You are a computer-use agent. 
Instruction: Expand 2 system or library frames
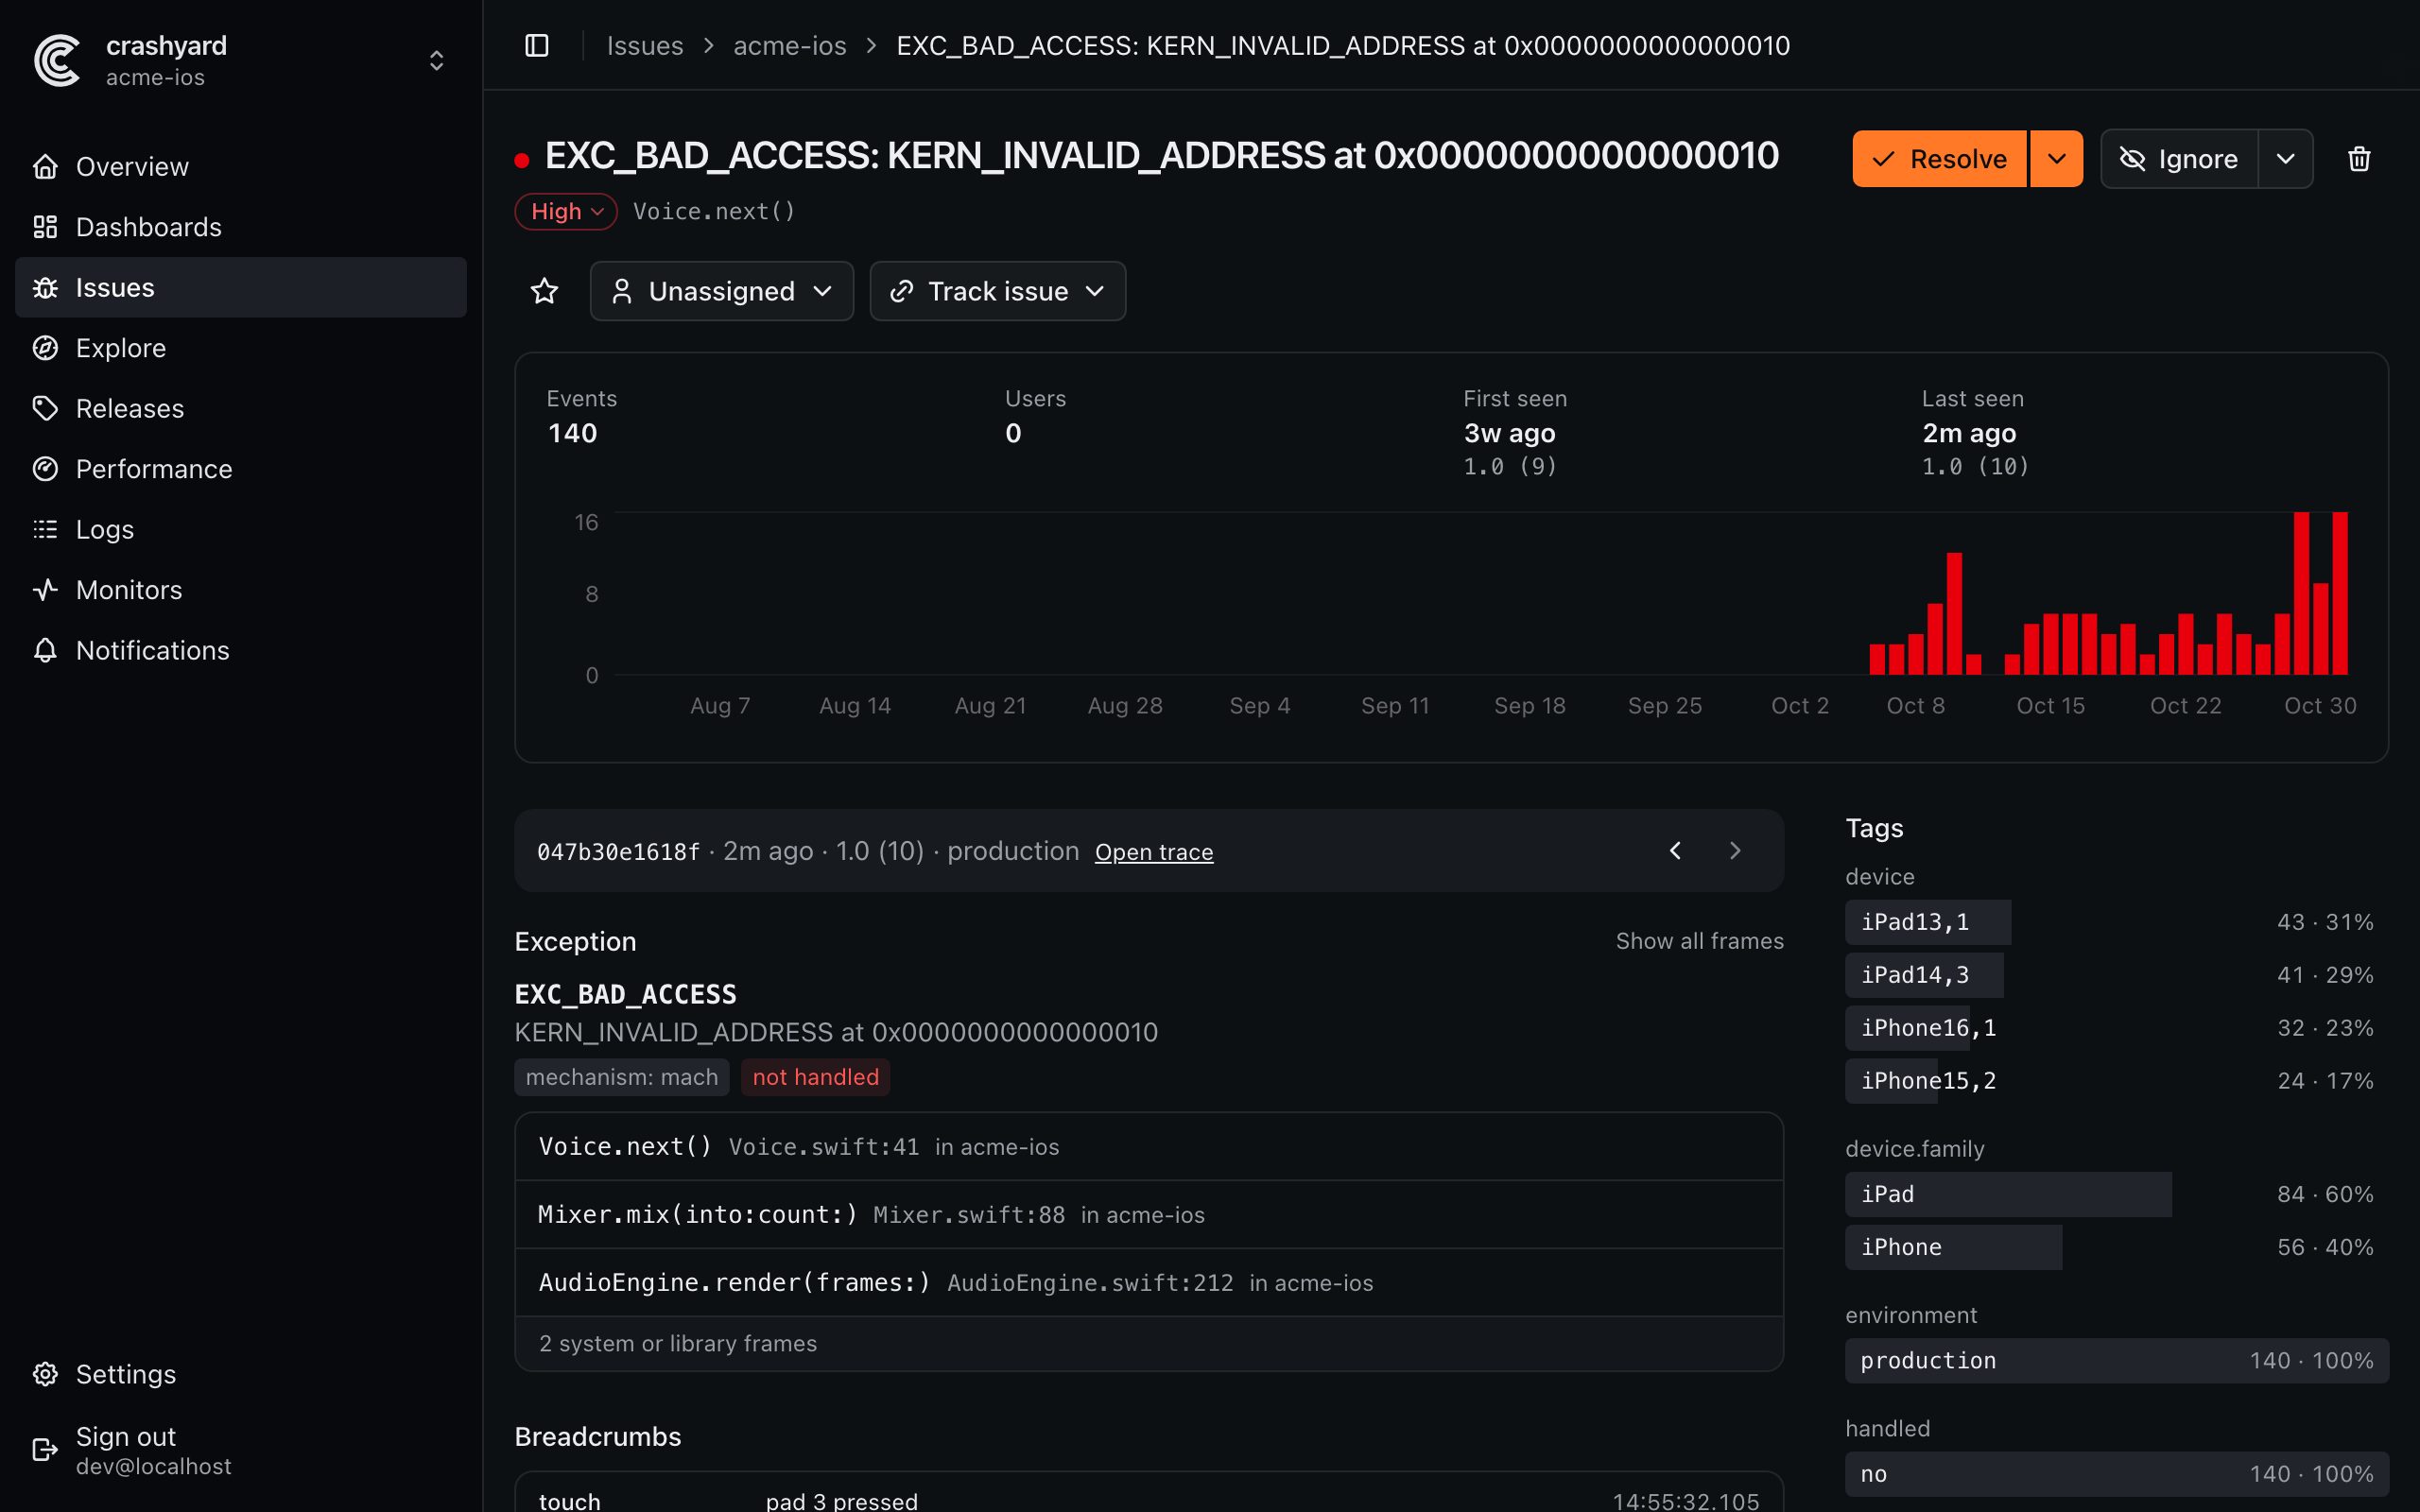pos(1149,1344)
